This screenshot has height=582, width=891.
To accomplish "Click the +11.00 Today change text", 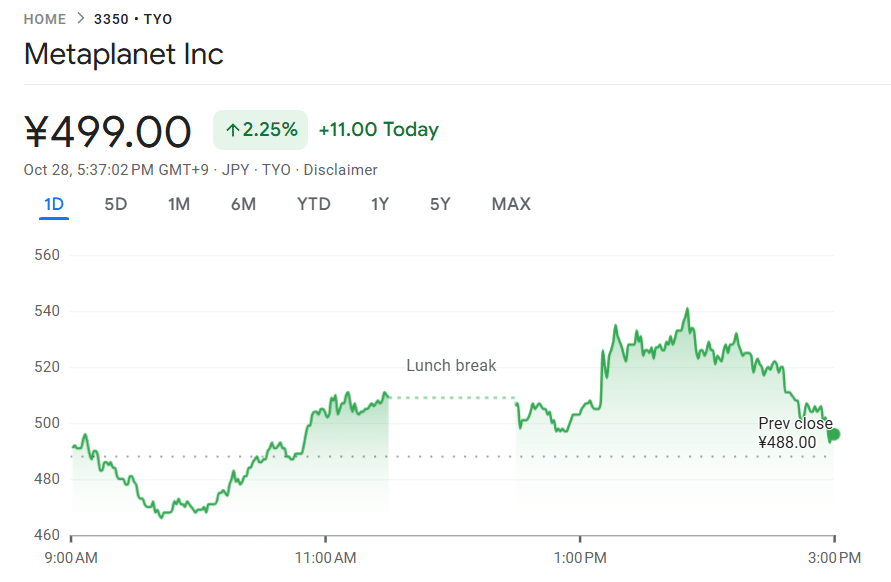I will pyautogui.click(x=378, y=130).
